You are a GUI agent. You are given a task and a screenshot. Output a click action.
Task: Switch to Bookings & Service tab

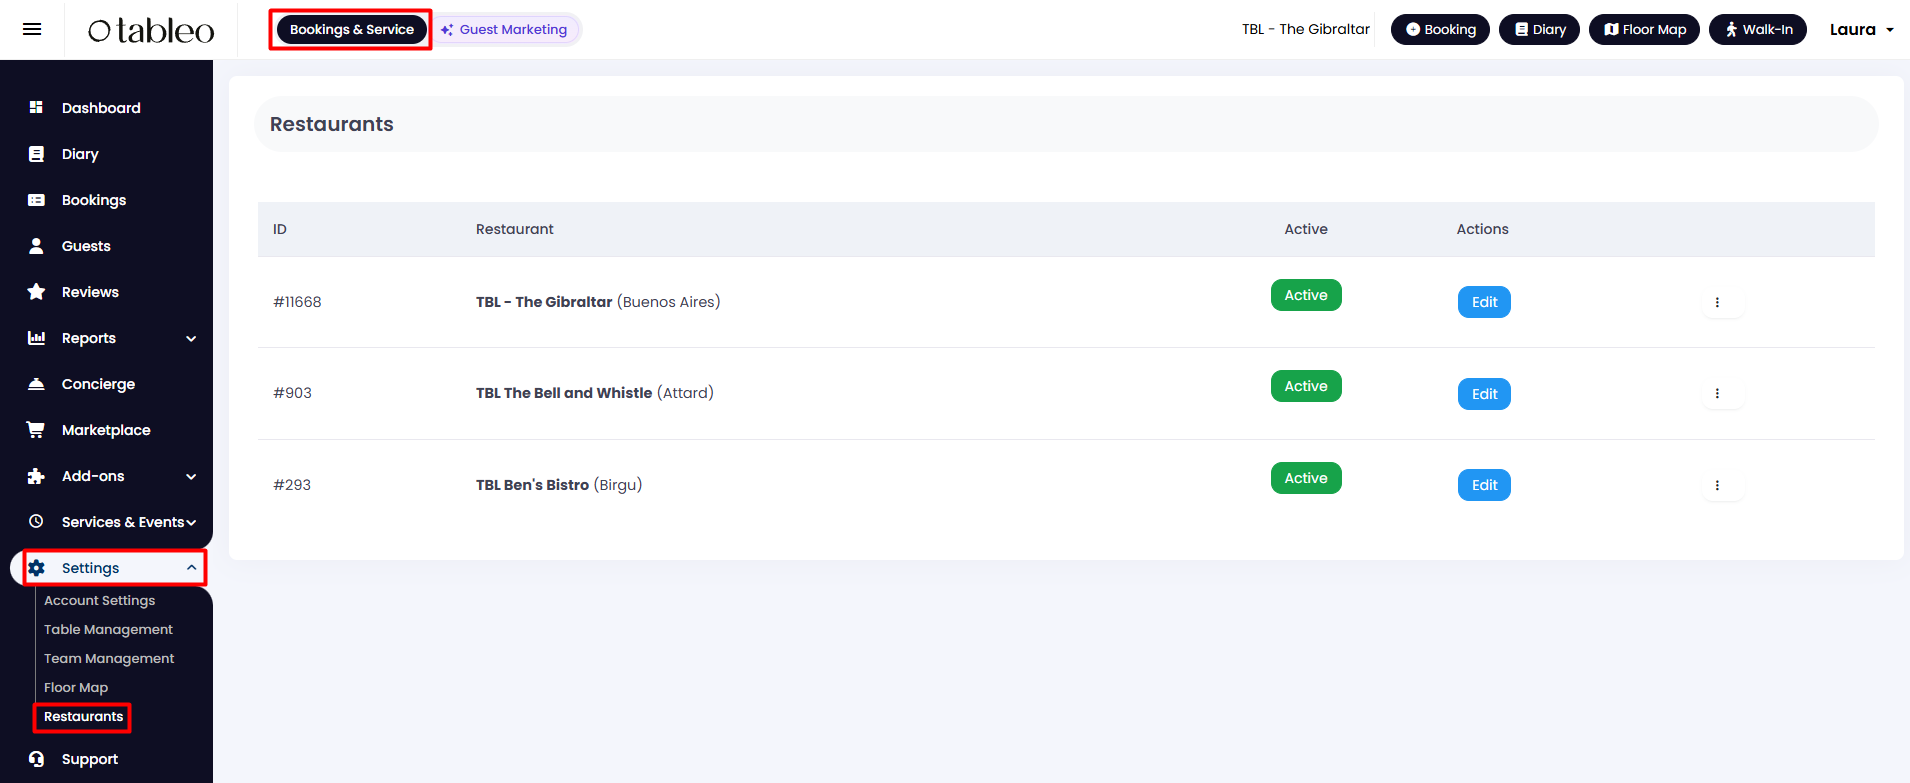[352, 30]
